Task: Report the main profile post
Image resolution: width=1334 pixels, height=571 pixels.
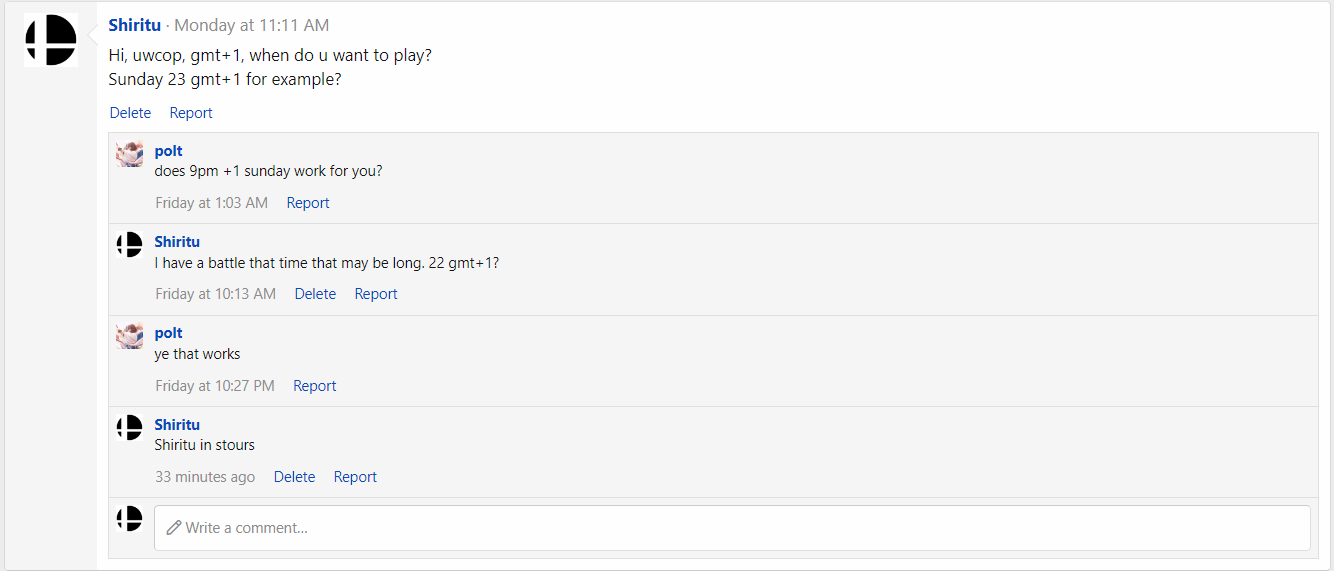Action: coord(191,113)
